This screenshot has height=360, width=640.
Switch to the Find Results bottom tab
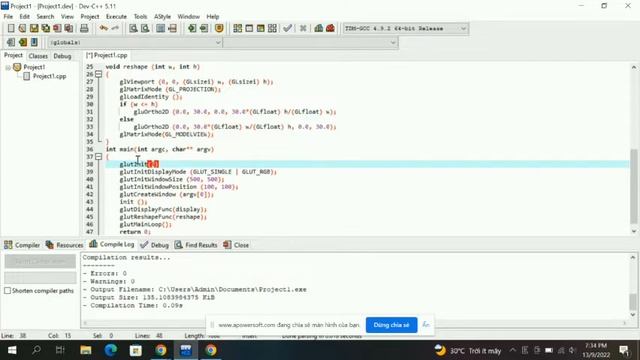(196, 245)
